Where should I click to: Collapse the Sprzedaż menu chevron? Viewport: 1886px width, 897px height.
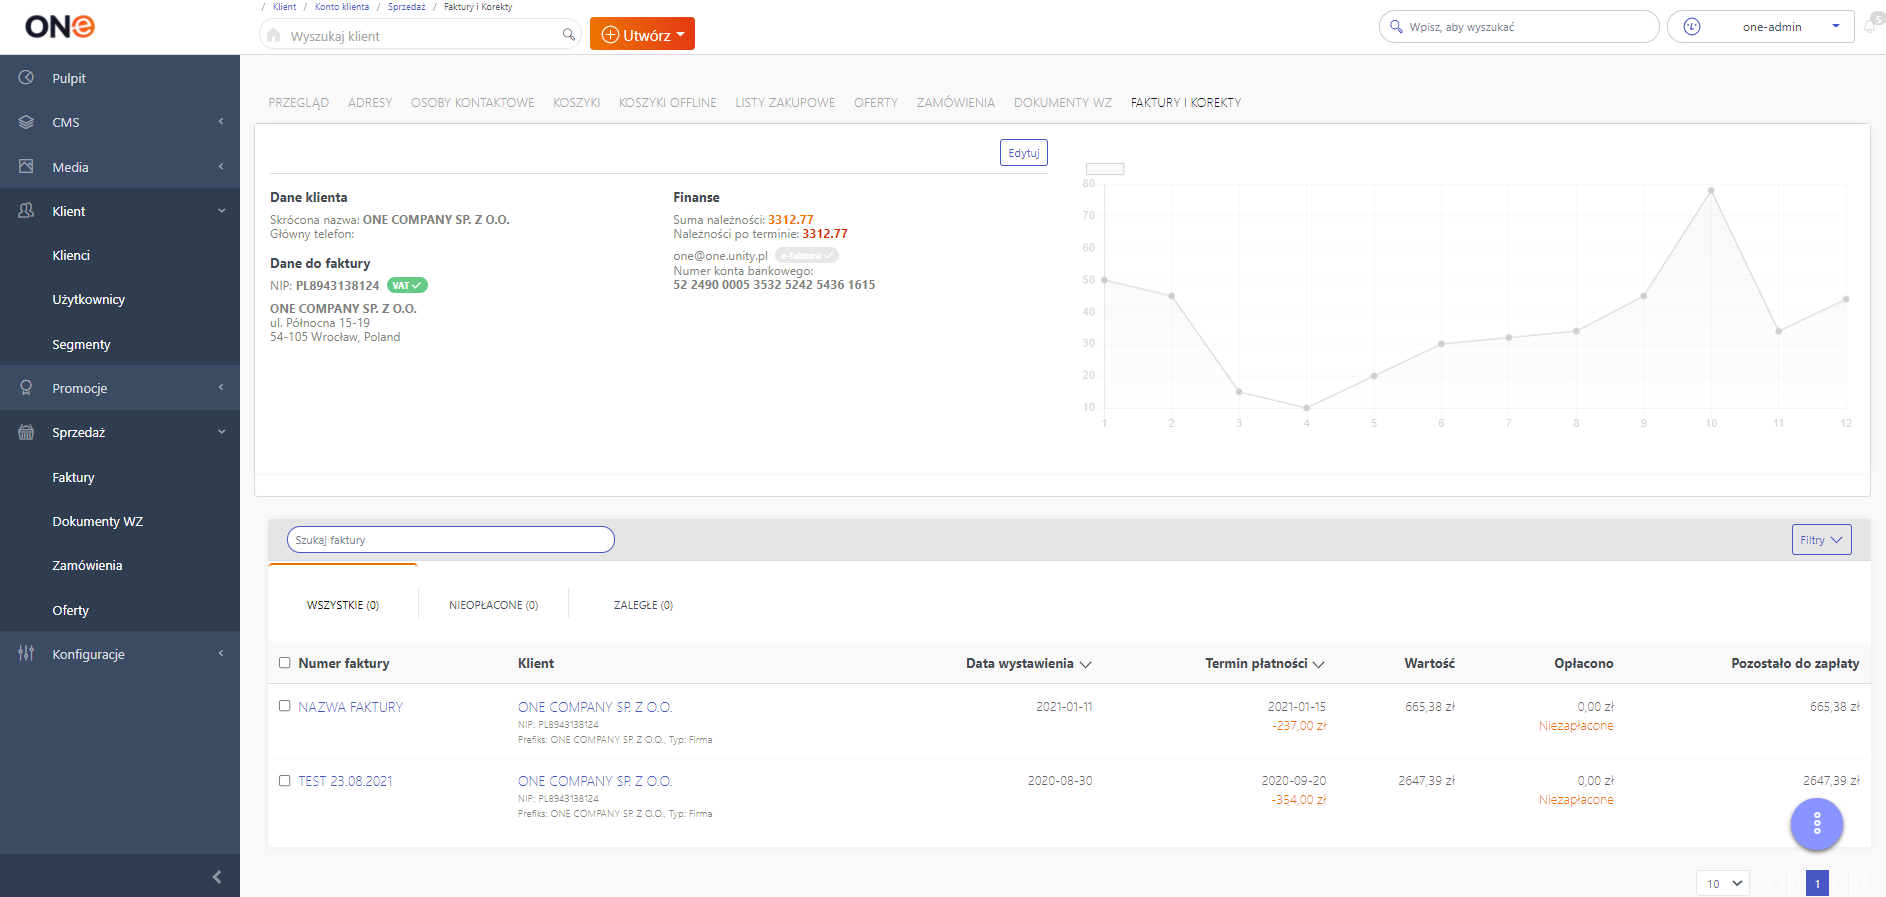[x=221, y=432]
